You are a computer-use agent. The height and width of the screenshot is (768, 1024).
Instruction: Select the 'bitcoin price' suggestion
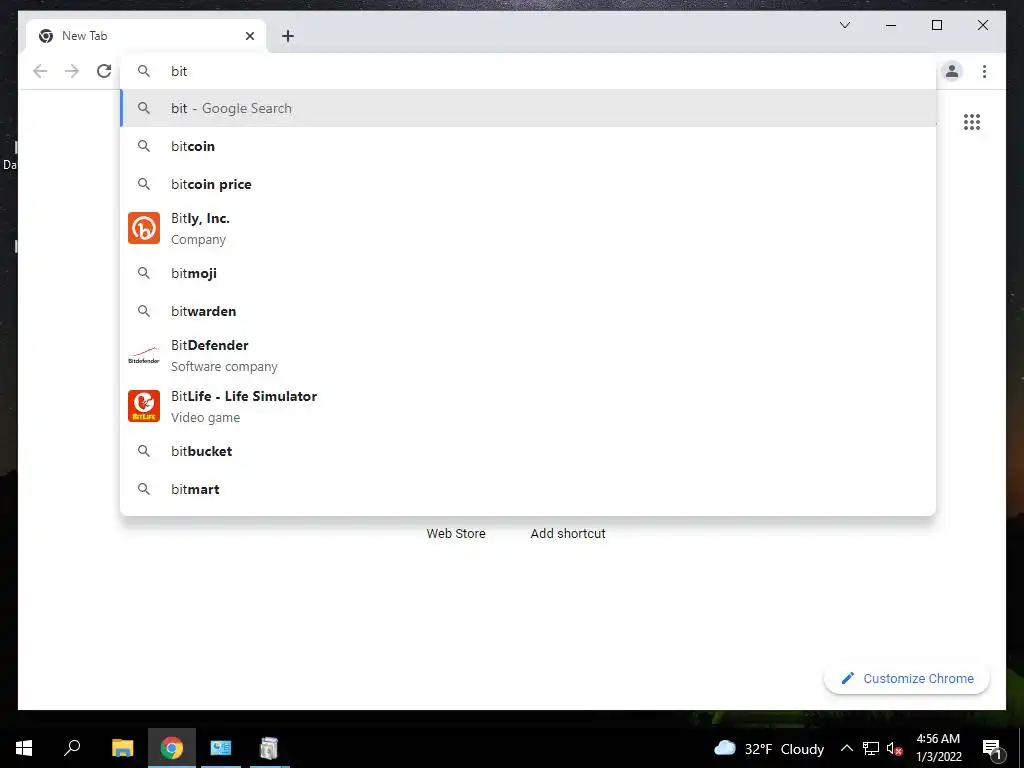click(528, 184)
